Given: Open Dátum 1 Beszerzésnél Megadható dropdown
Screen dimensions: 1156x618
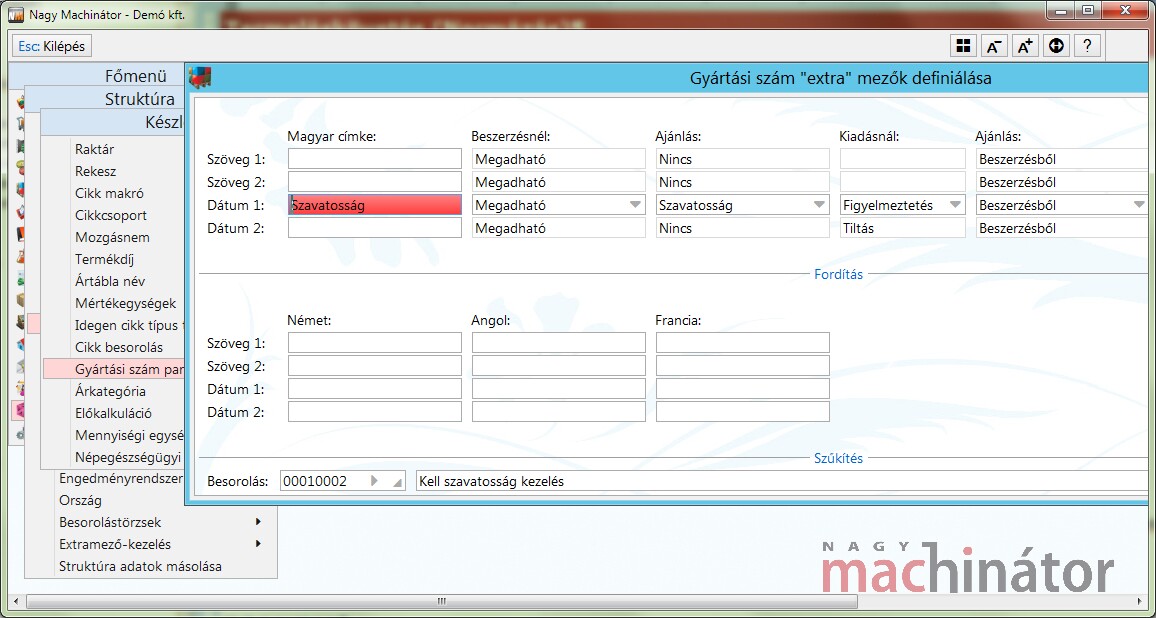Looking at the screenshot, I should [636, 205].
